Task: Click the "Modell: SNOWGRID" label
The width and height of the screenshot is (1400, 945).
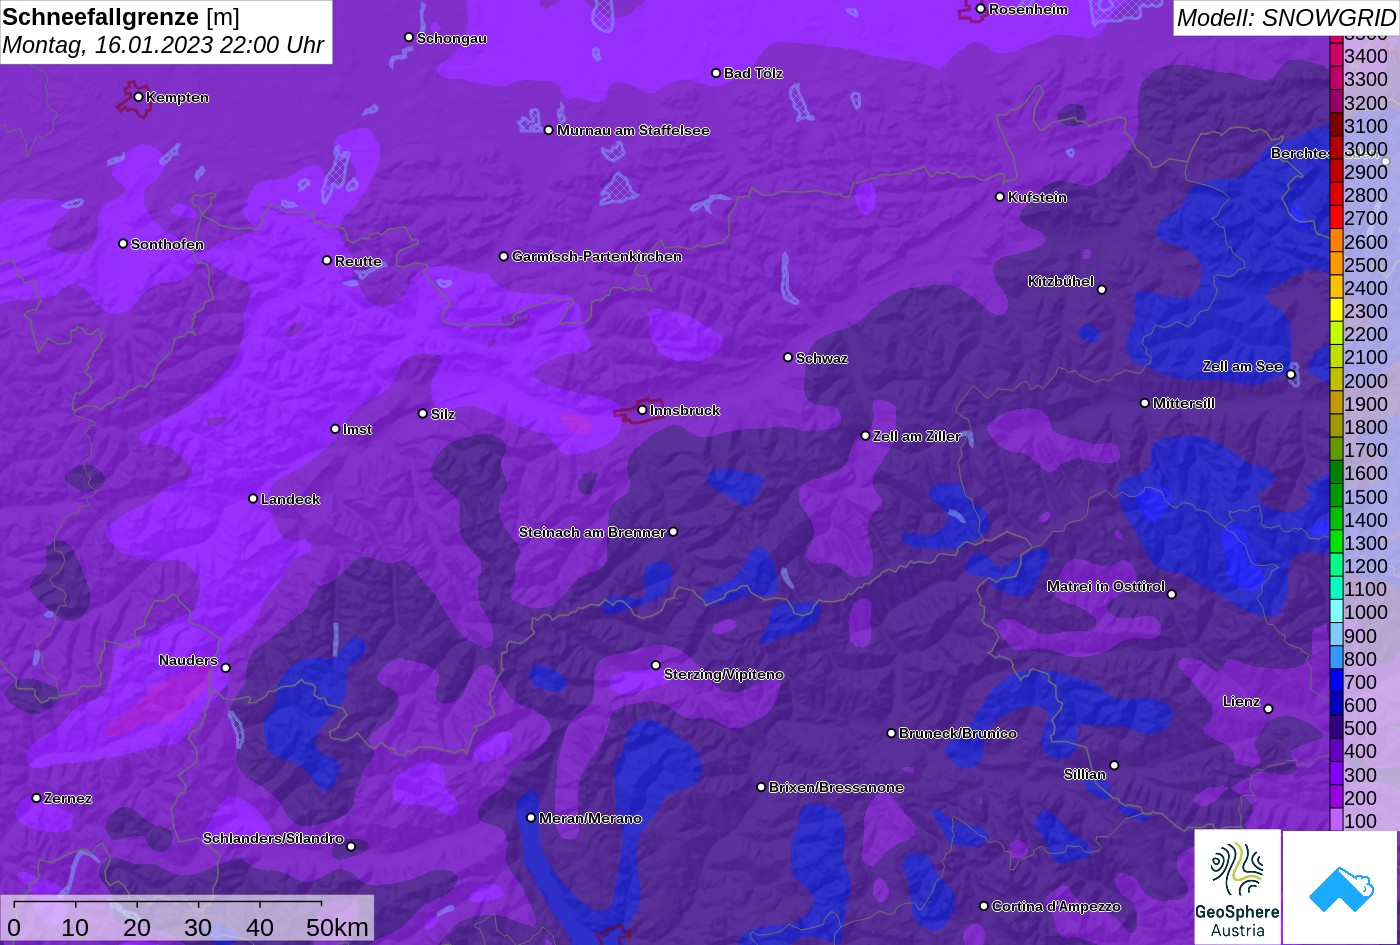Action: [1286, 18]
